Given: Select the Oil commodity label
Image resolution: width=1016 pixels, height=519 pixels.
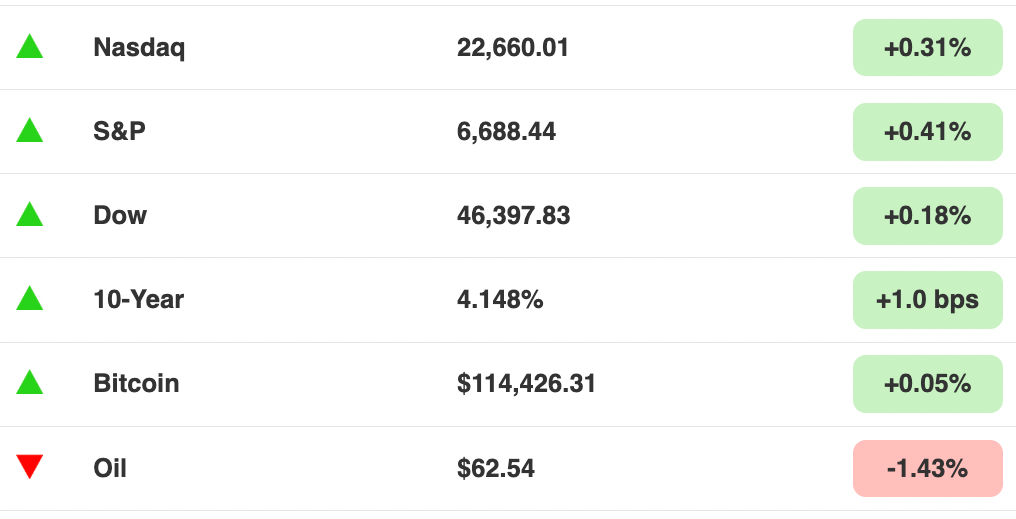Looking at the screenshot, I should coord(110,468).
